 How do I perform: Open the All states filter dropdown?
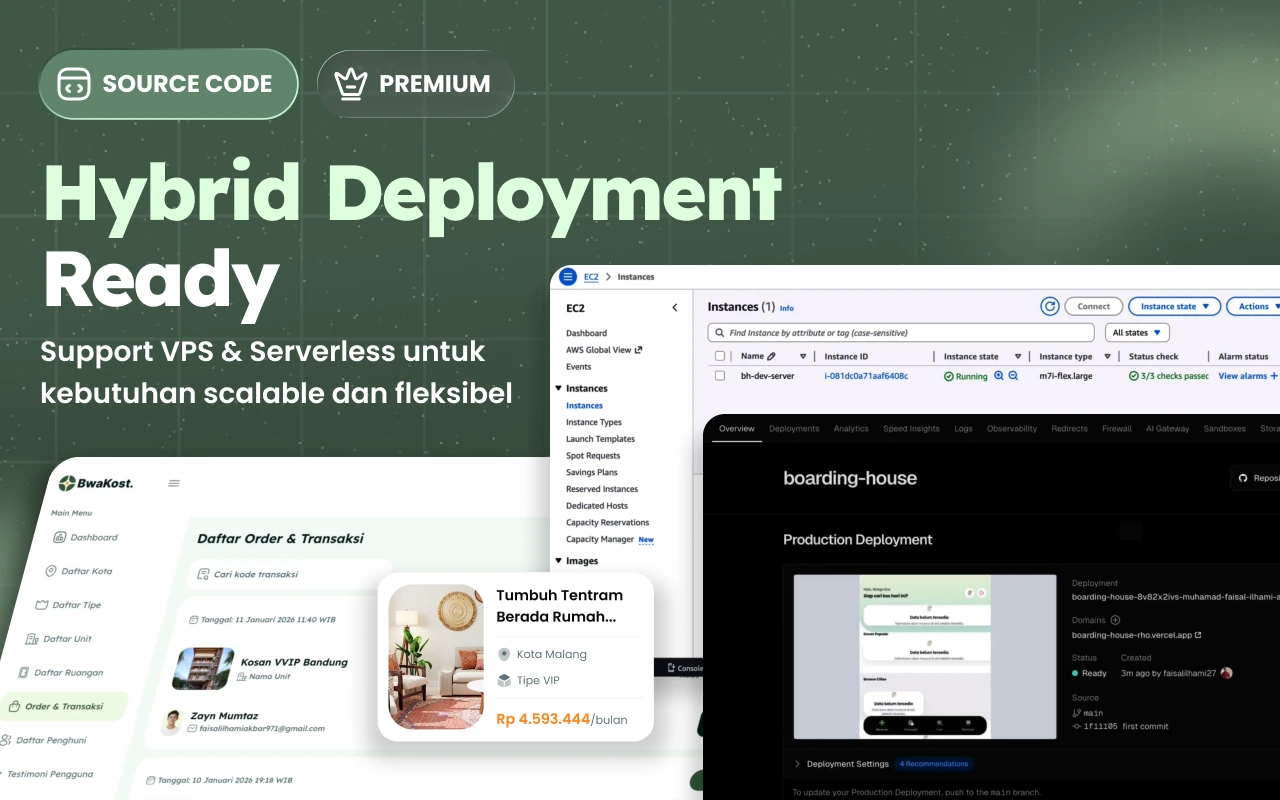[x=1136, y=332]
